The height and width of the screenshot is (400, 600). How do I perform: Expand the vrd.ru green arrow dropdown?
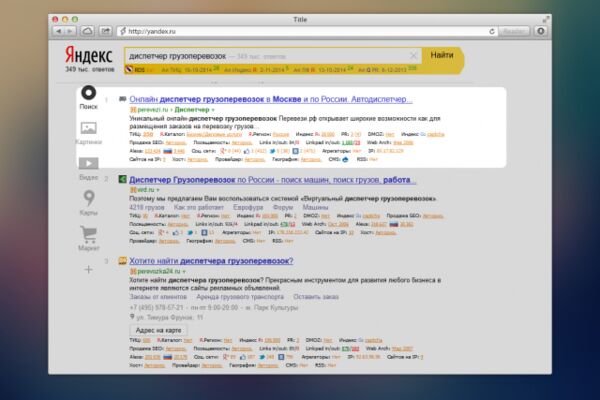158,190
